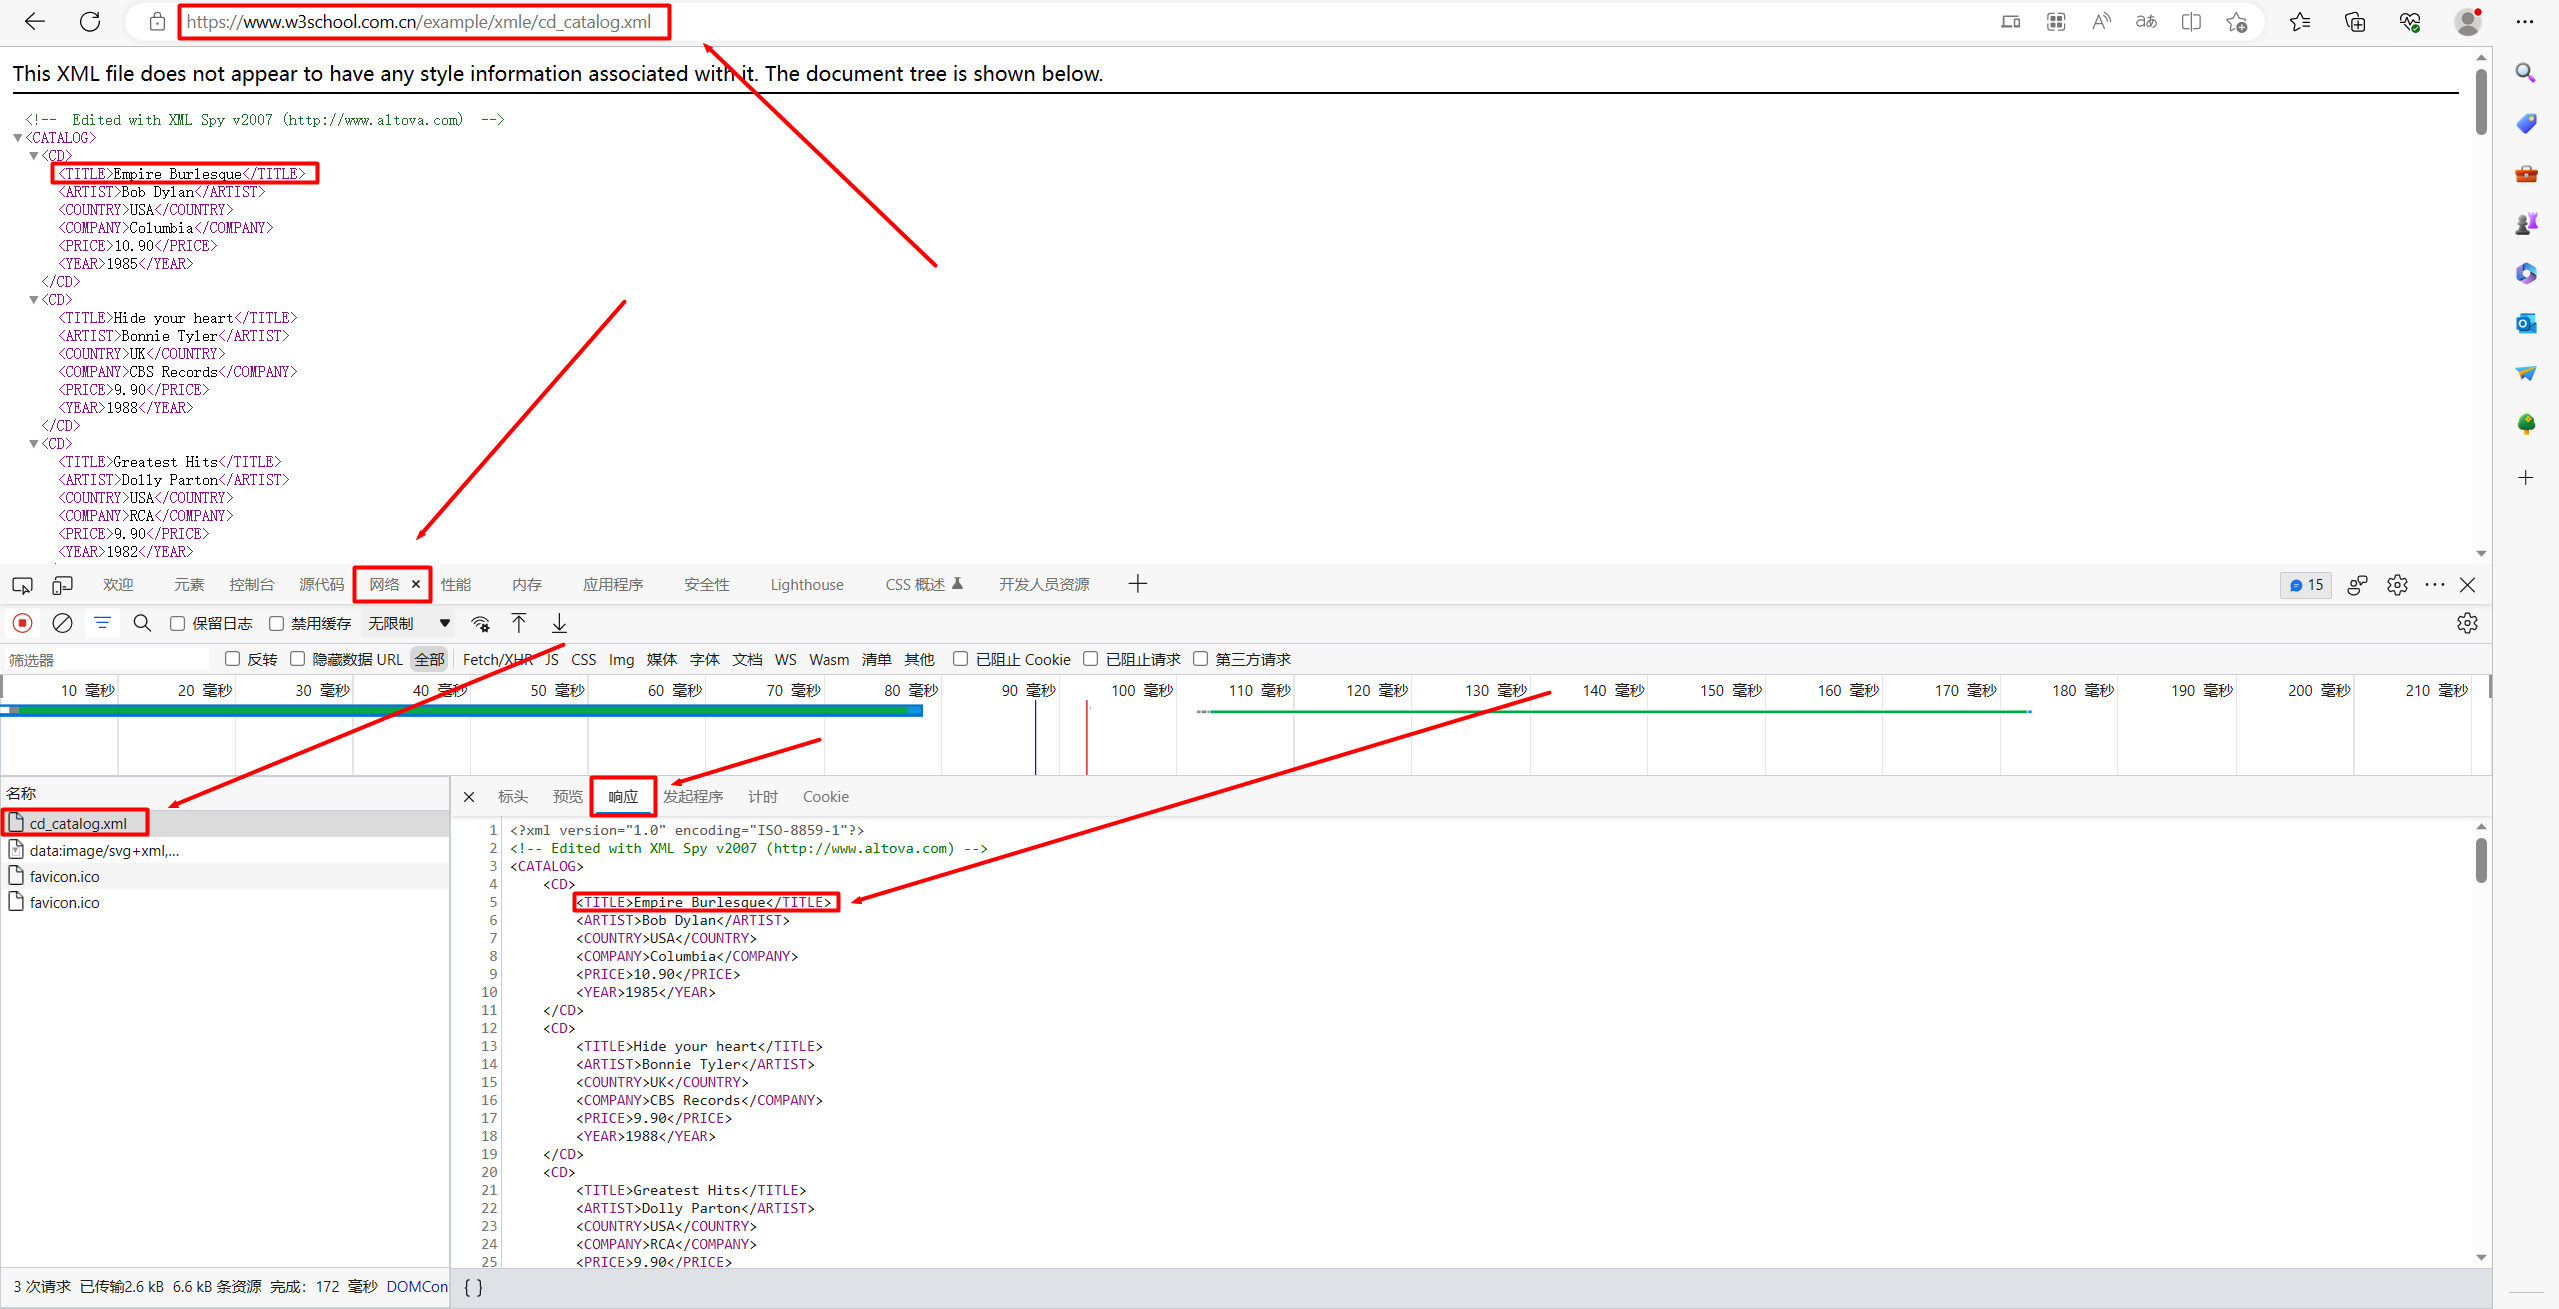Toggle the device emulation icon
The image size is (2559, 1309).
pos(62,585)
